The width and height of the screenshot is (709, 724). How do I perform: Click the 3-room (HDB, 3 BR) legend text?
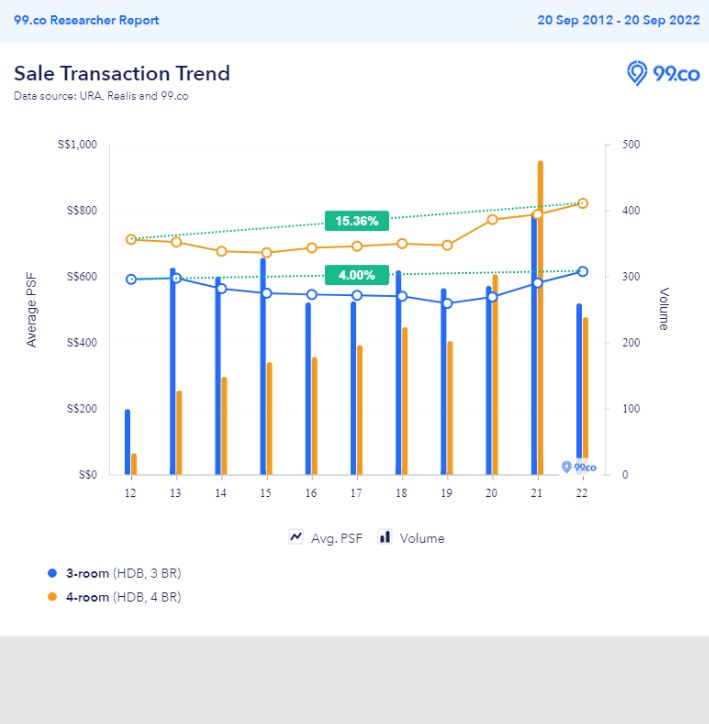[x=123, y=573]
